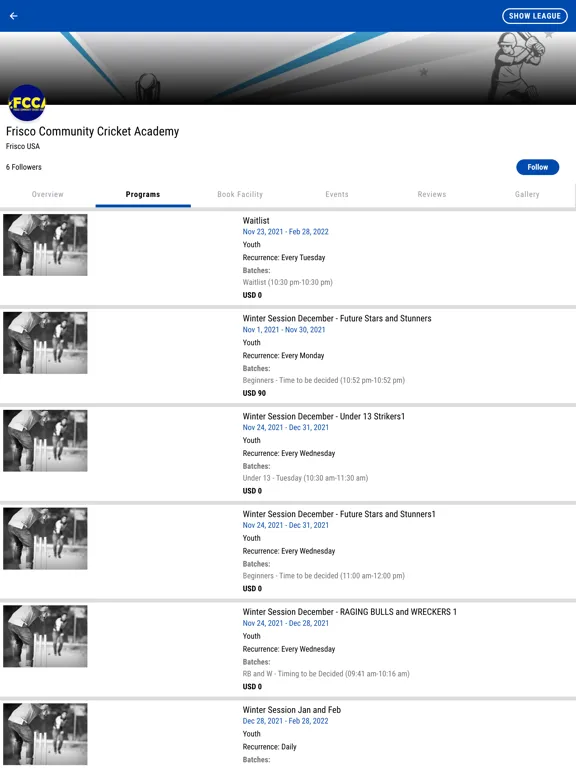This screenshot has width=576, height=768.
Task: Click date range Nov 23, 2021 - Feb 28, 2022
Action: tap(286, 232)
